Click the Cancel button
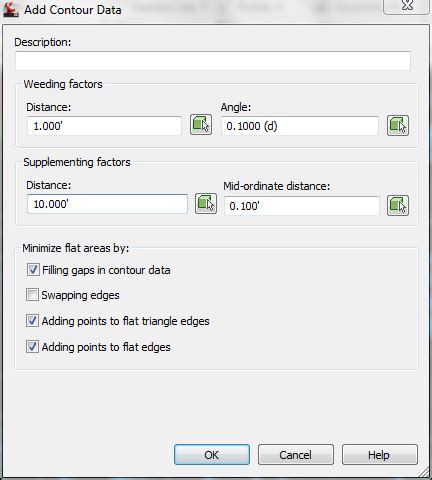 296,455
